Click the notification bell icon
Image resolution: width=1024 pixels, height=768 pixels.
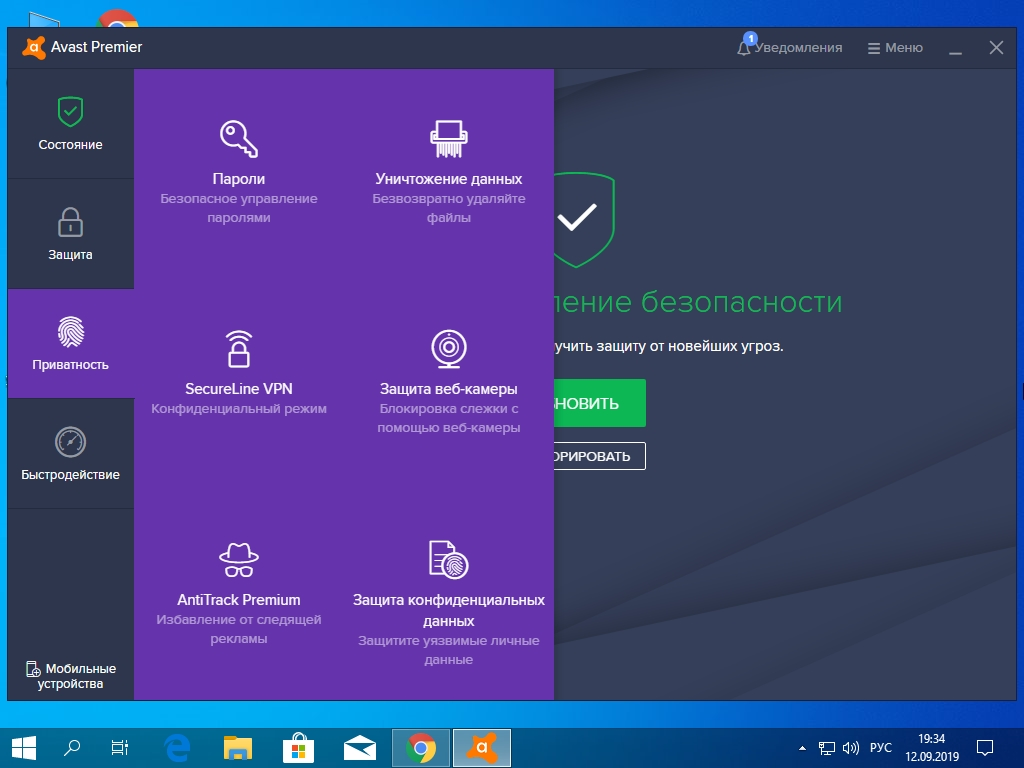(x=743, y=48)
